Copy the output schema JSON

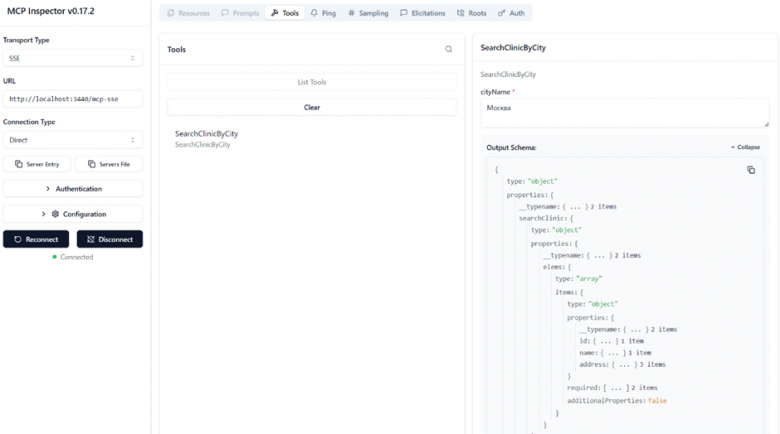click(751, 170)
